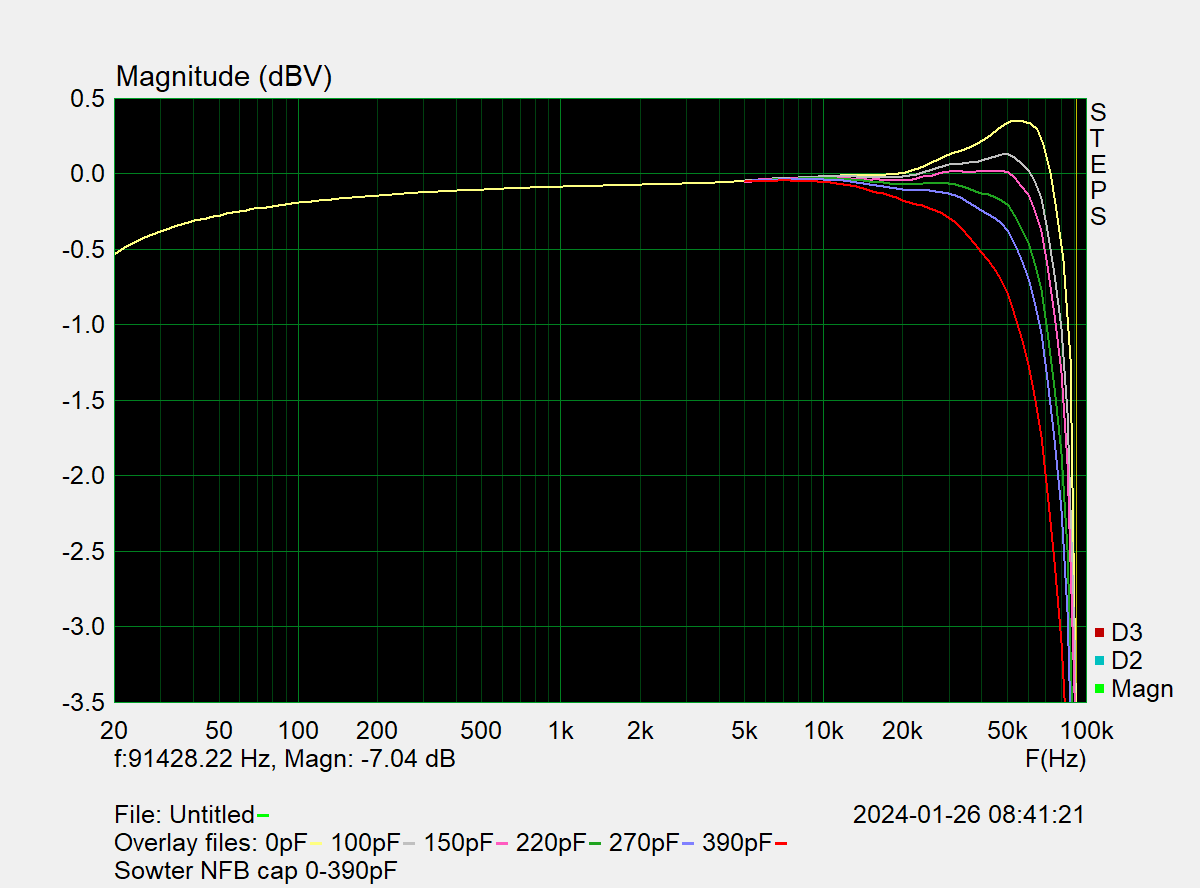Click the 10k frequency axis label
The width and height of the screenshot is (1200, 888).
[x=824, y=731]
